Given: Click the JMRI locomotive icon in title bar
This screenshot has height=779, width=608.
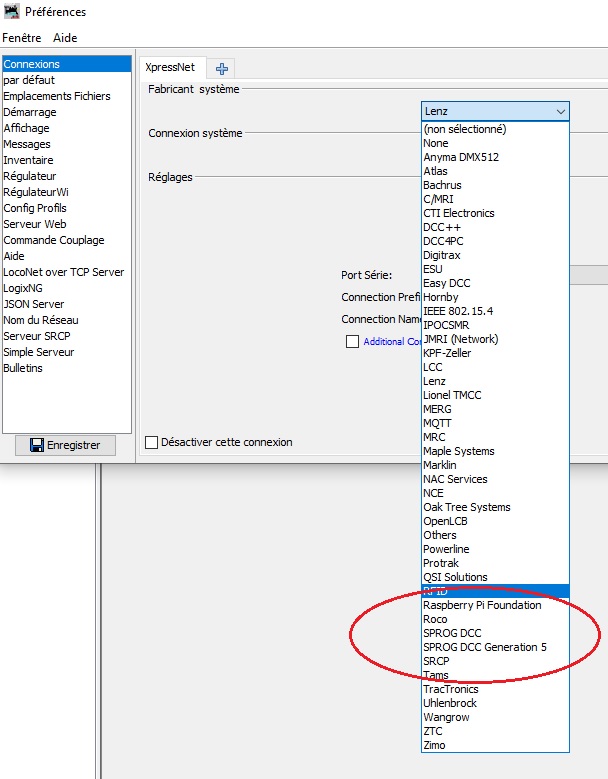Looking at the screenshot, I should (x=11, y=11).
